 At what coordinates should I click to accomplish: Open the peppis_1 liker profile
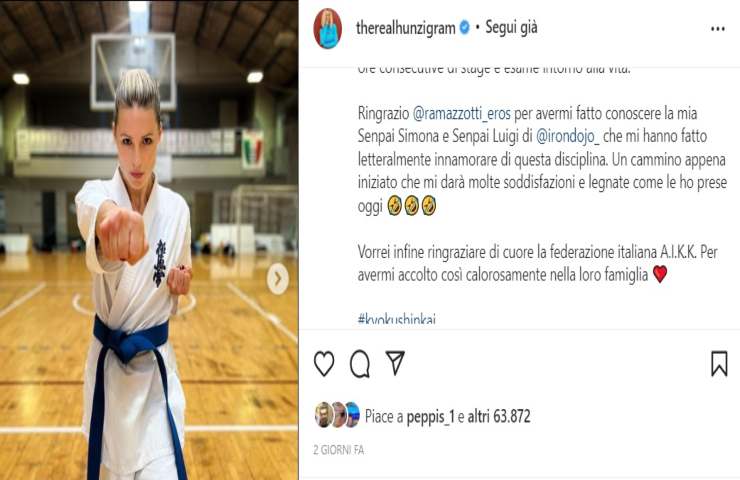(x=430, y=417)
